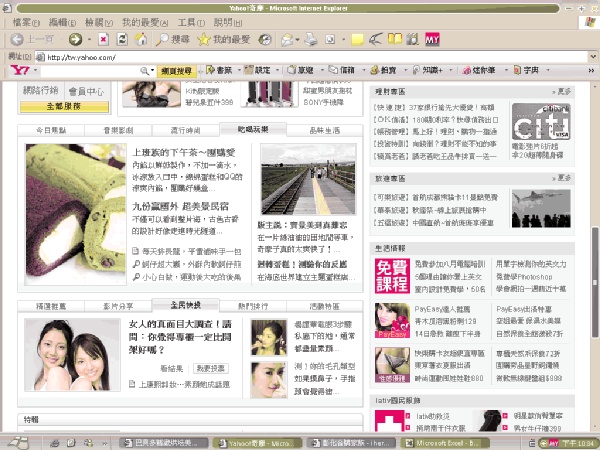Click the green Forward arrow button
This screenshot has height=450, width=600.
coord(75,39)
